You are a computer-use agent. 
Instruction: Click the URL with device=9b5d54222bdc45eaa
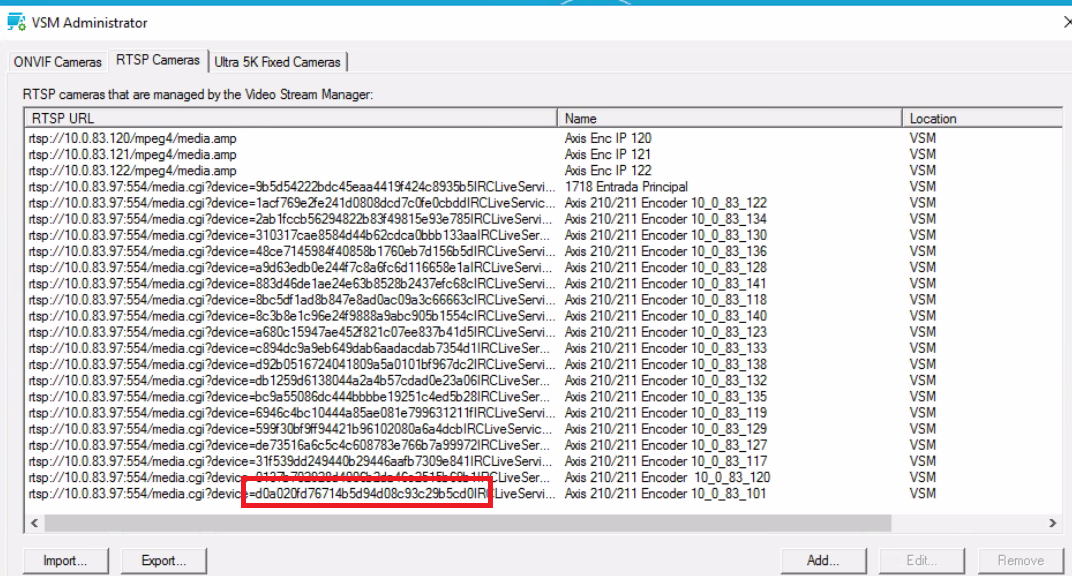292,187
